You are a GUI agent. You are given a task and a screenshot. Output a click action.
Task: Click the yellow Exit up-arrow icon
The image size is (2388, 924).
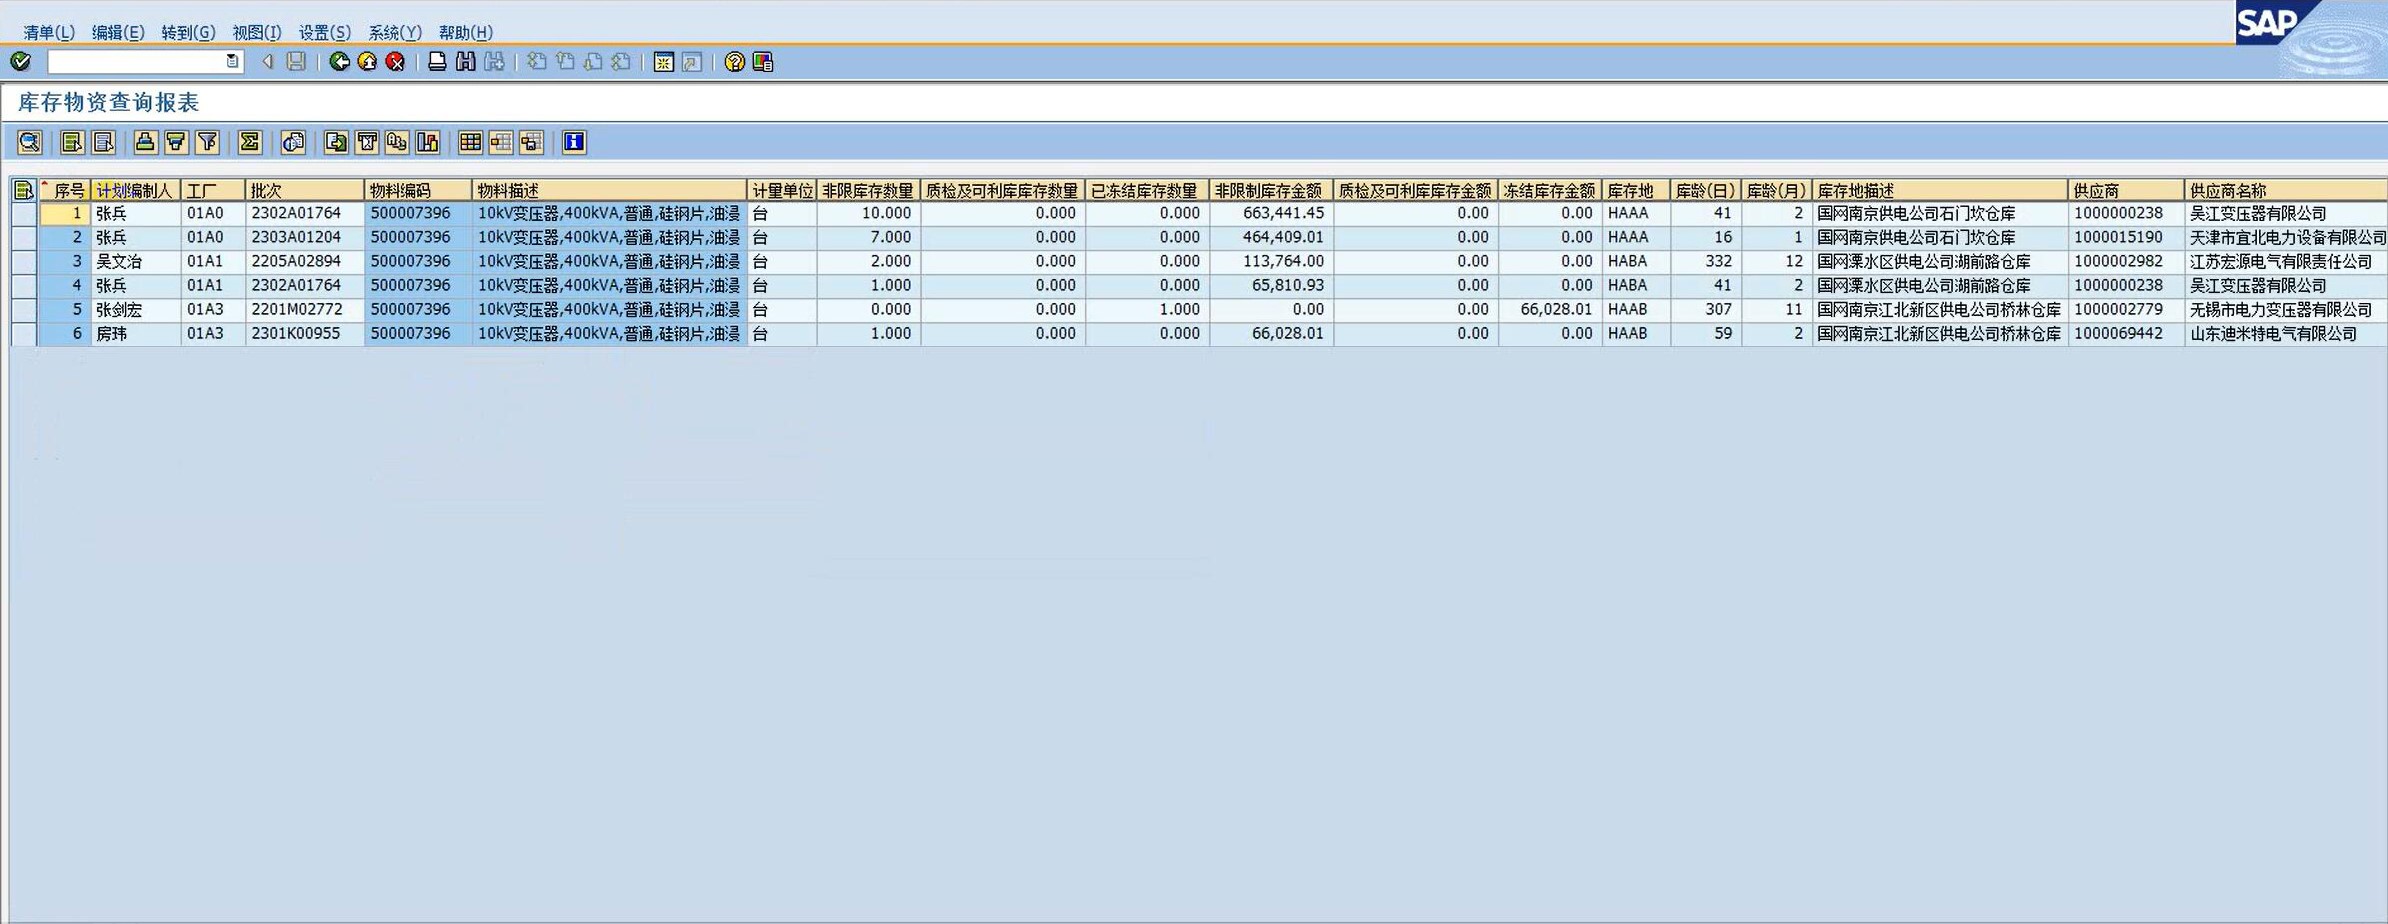click(367, 62)
